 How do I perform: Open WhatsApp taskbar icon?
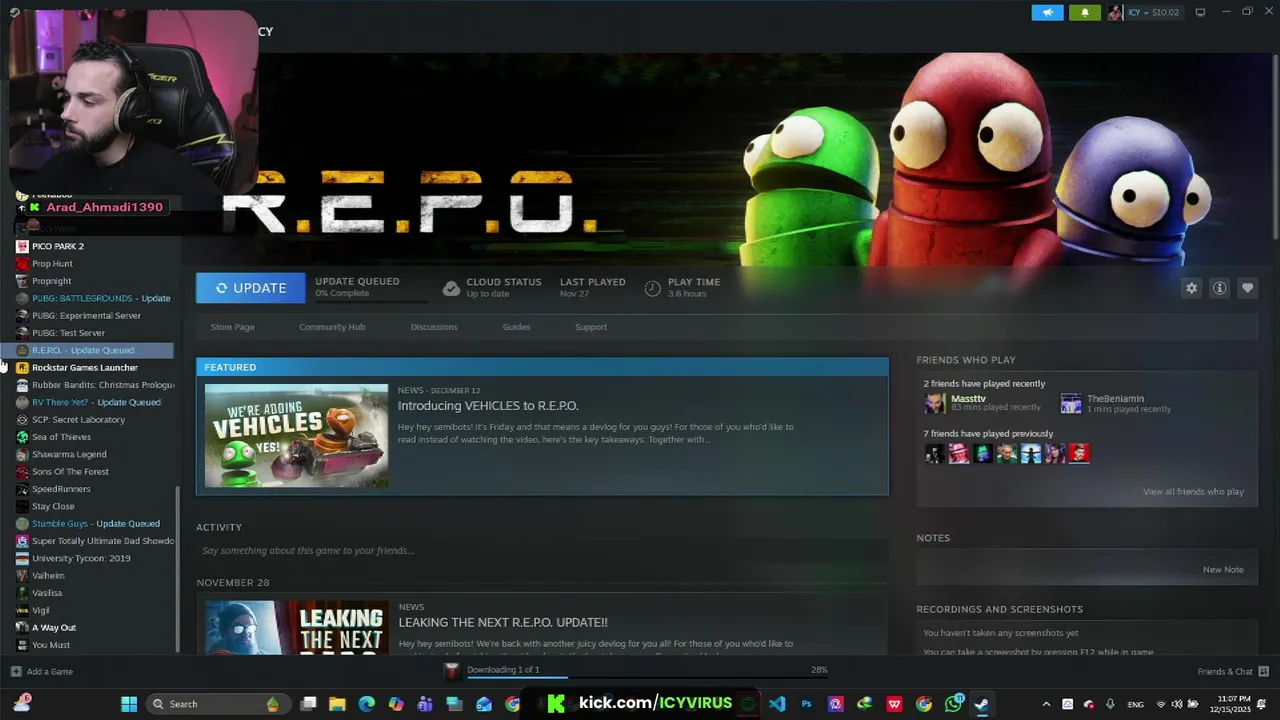point(953,704)
